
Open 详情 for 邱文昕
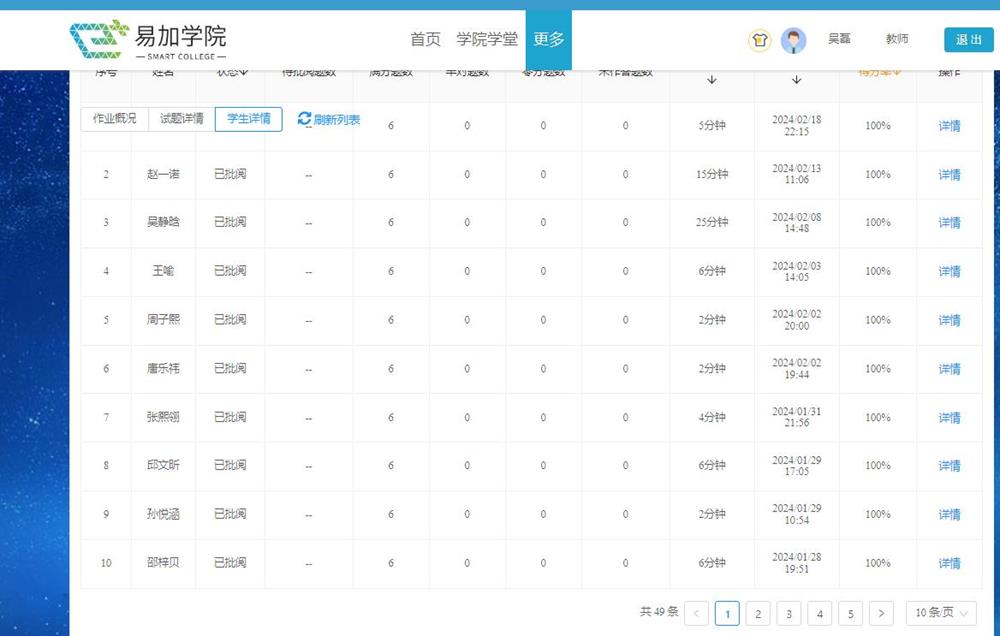tap(949, 466)
